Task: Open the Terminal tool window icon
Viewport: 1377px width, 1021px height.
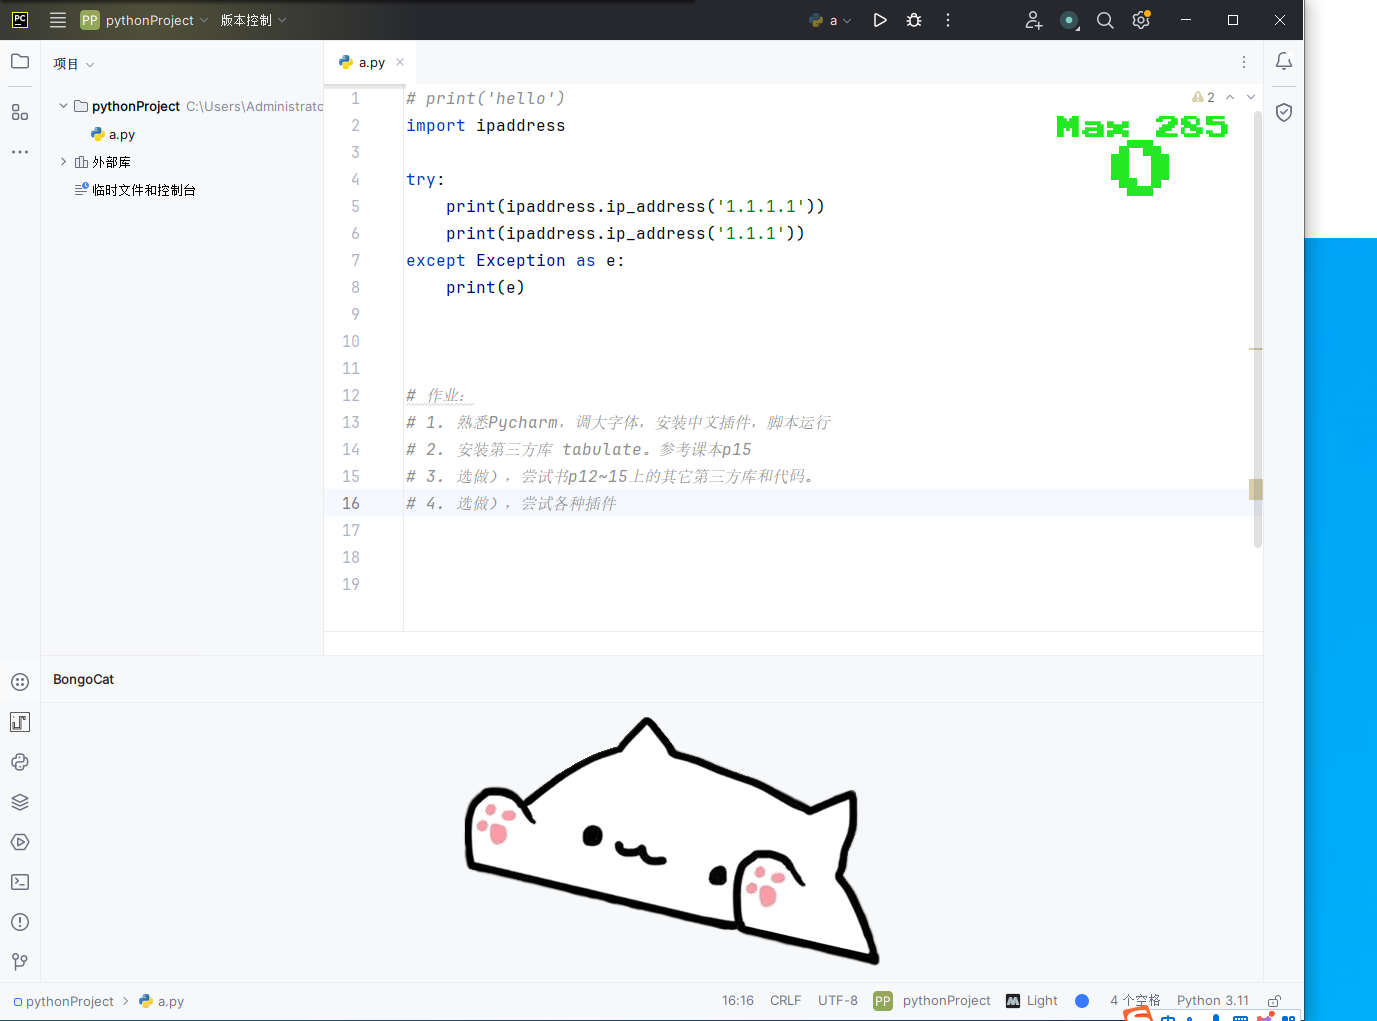Action: coord(20,881)
